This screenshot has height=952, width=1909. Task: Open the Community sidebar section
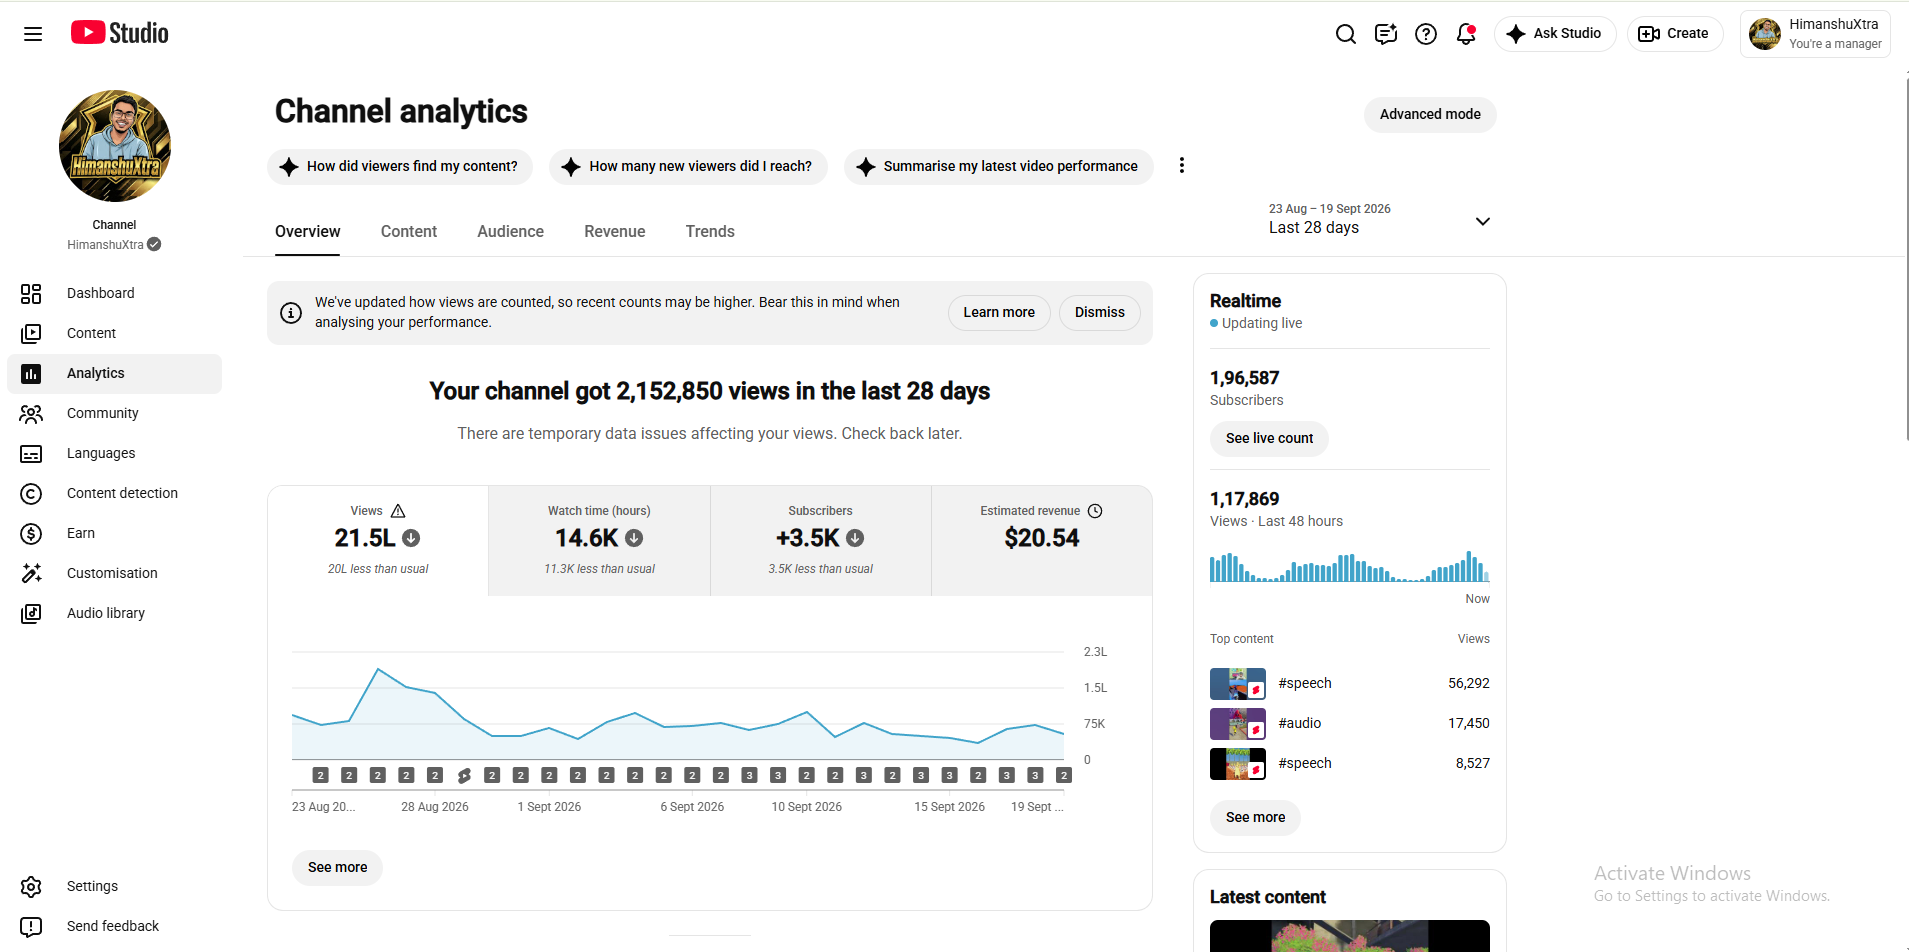114,413
